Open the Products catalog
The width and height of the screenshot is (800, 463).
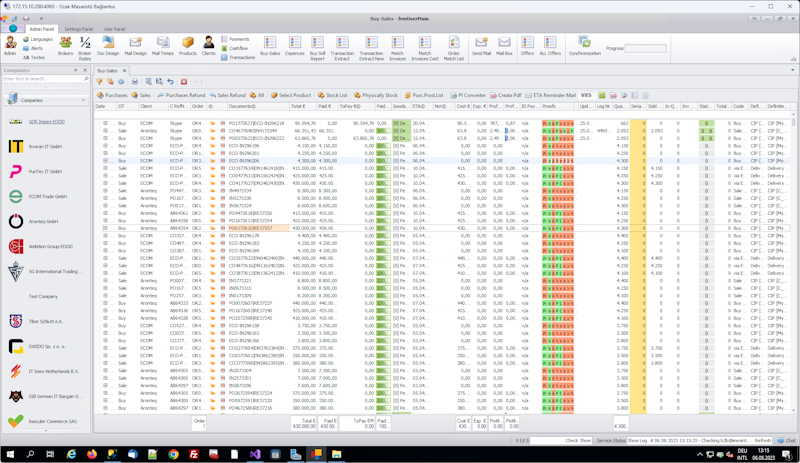188,46
